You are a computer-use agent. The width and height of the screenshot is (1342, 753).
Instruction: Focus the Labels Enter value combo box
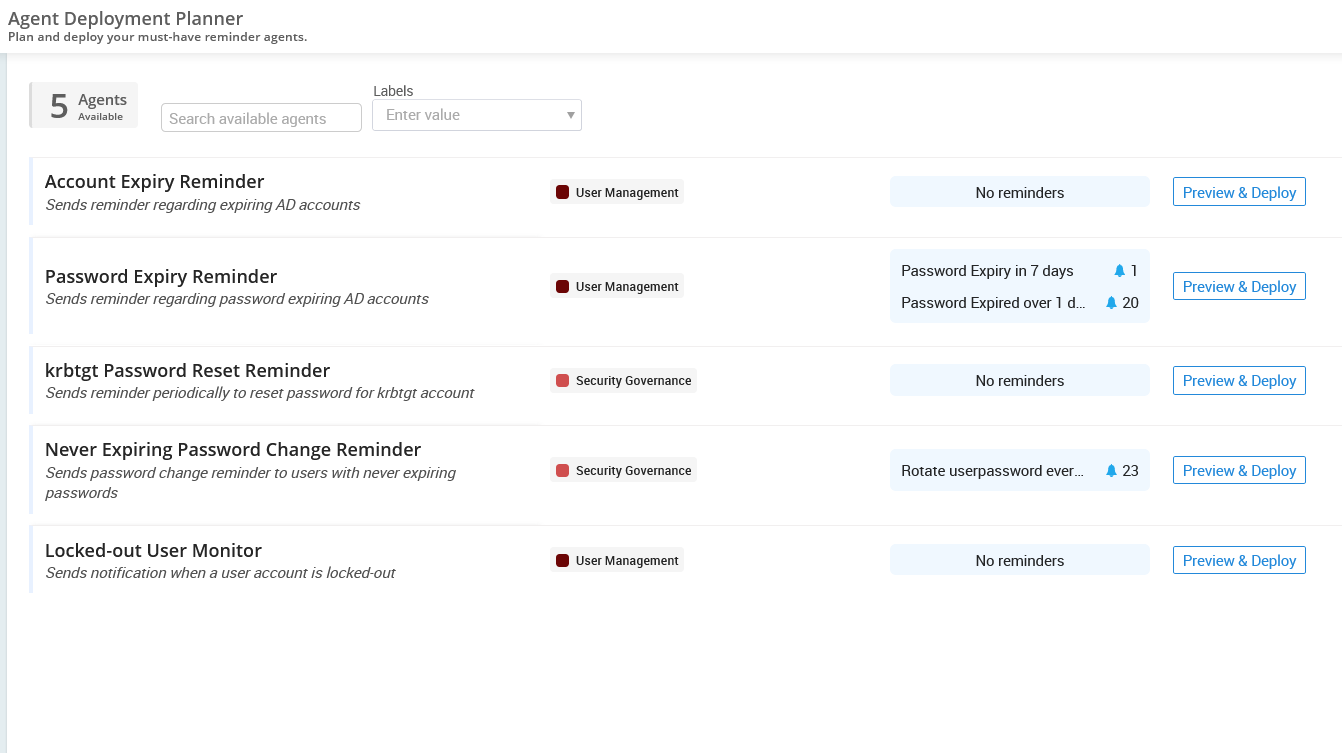(465, 115)
